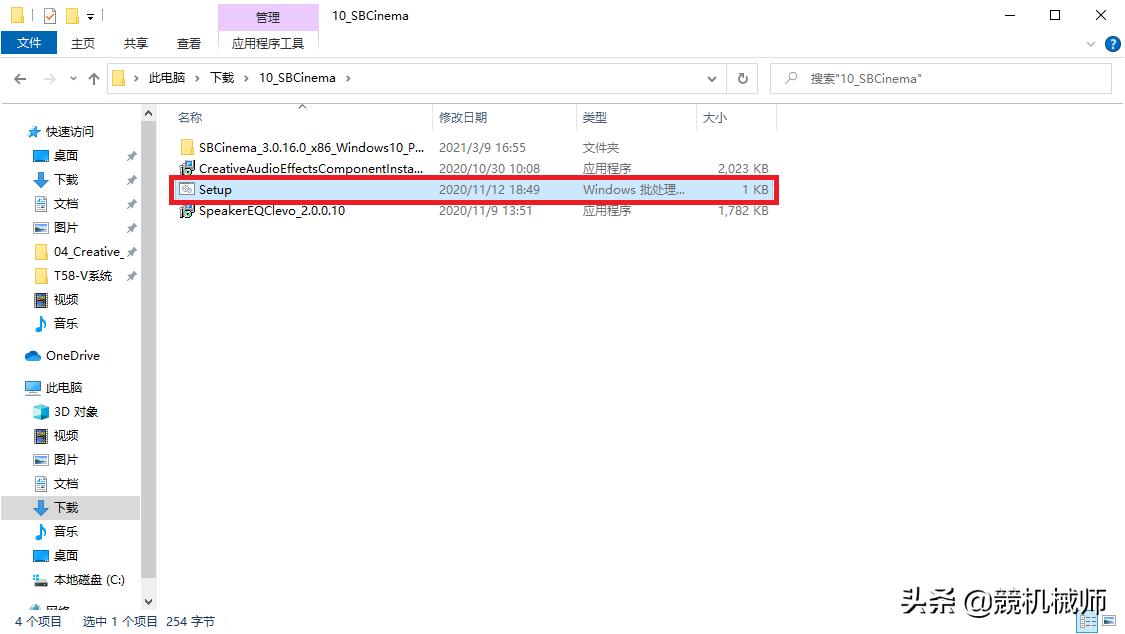This screenshot has height=634, width=1125.
Task: Go up to the 下载 folder
Action: pyautogui.click(x=93, y=78)
